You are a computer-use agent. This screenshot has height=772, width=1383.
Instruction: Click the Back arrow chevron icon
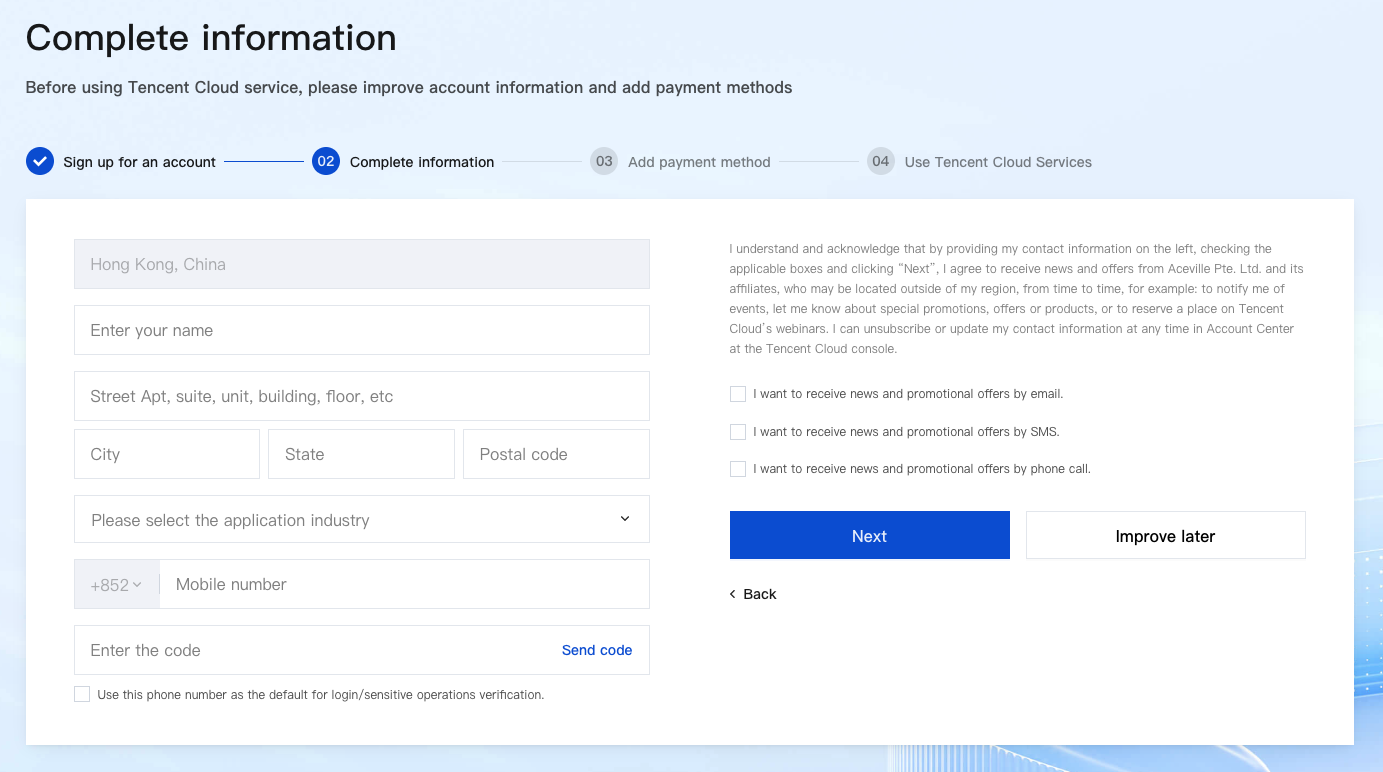[733, 594]
